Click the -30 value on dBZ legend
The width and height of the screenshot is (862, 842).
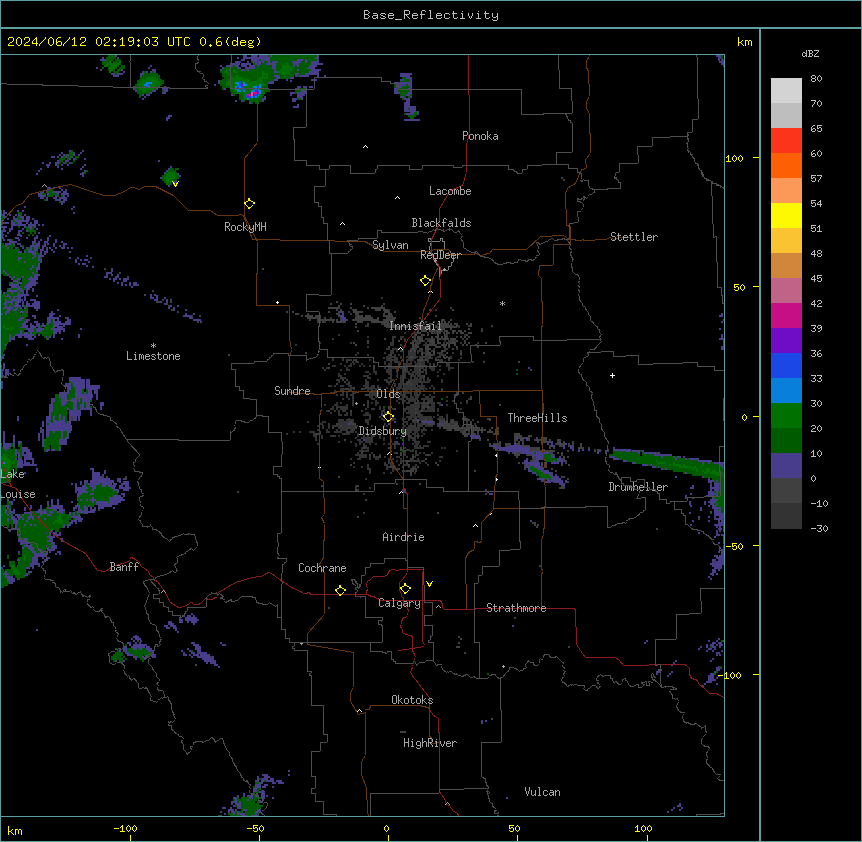pyautogui.click(x=819, y=529)
